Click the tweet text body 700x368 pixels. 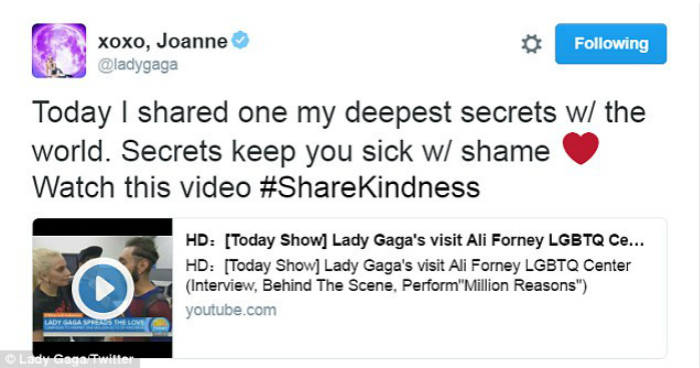click(339, 150)
